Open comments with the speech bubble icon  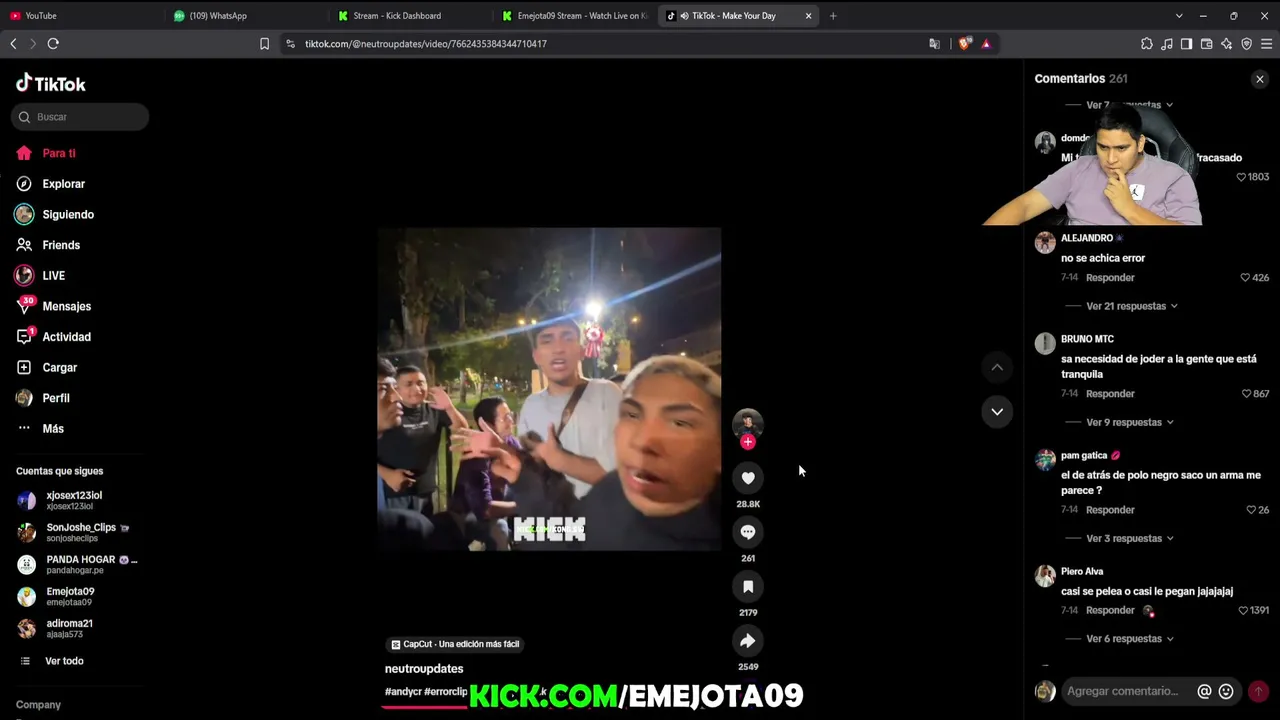point(748,532)
